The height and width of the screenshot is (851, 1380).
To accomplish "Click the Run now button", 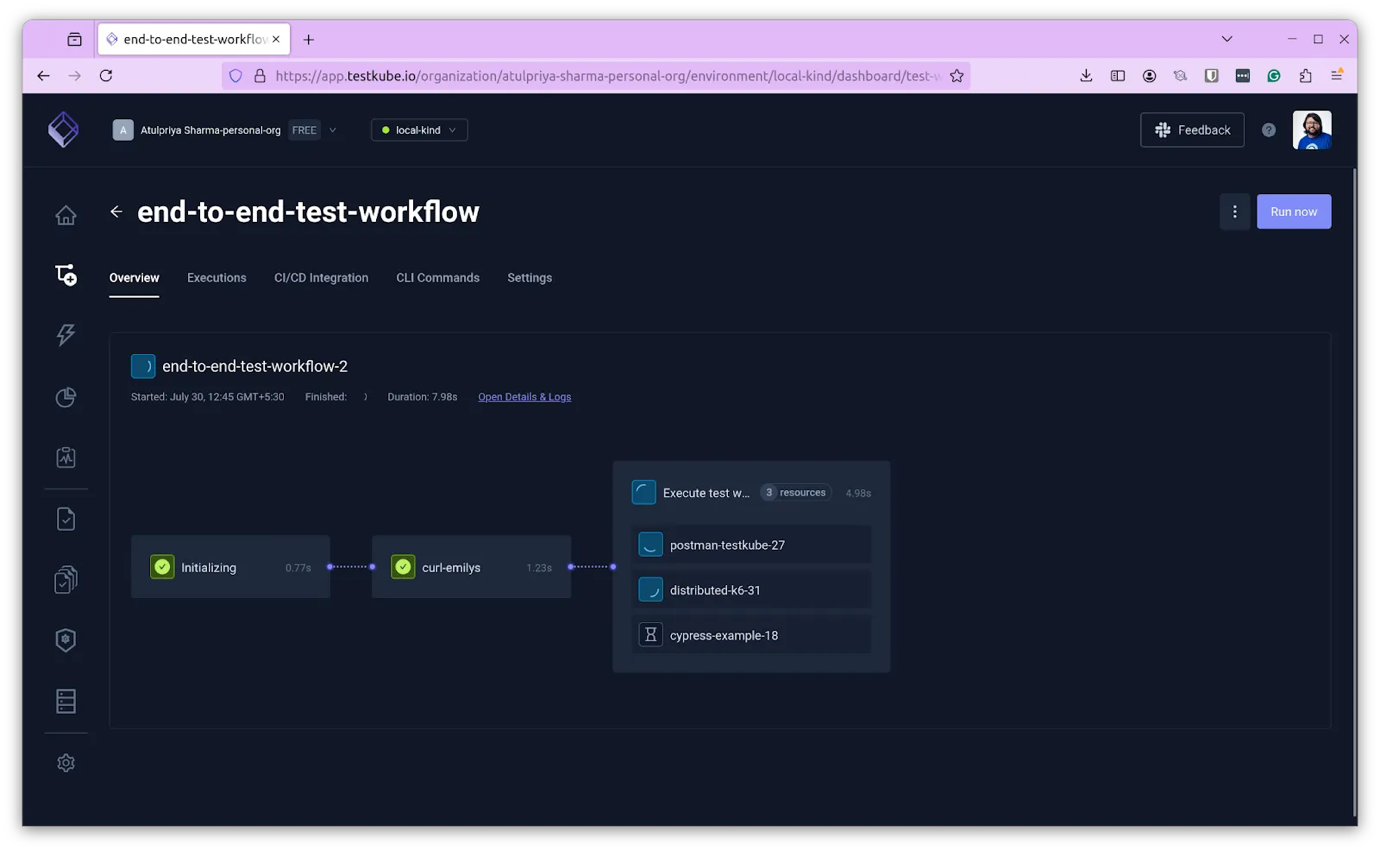I will 1293,211.
